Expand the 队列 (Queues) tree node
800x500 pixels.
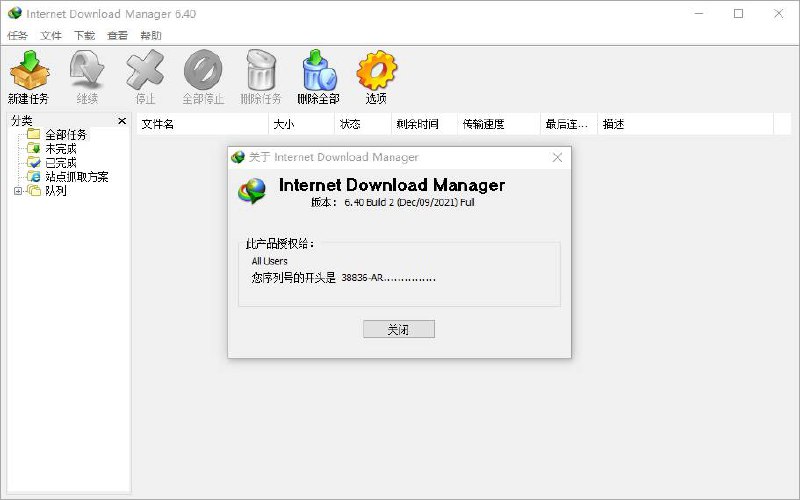tap(18, 191)
